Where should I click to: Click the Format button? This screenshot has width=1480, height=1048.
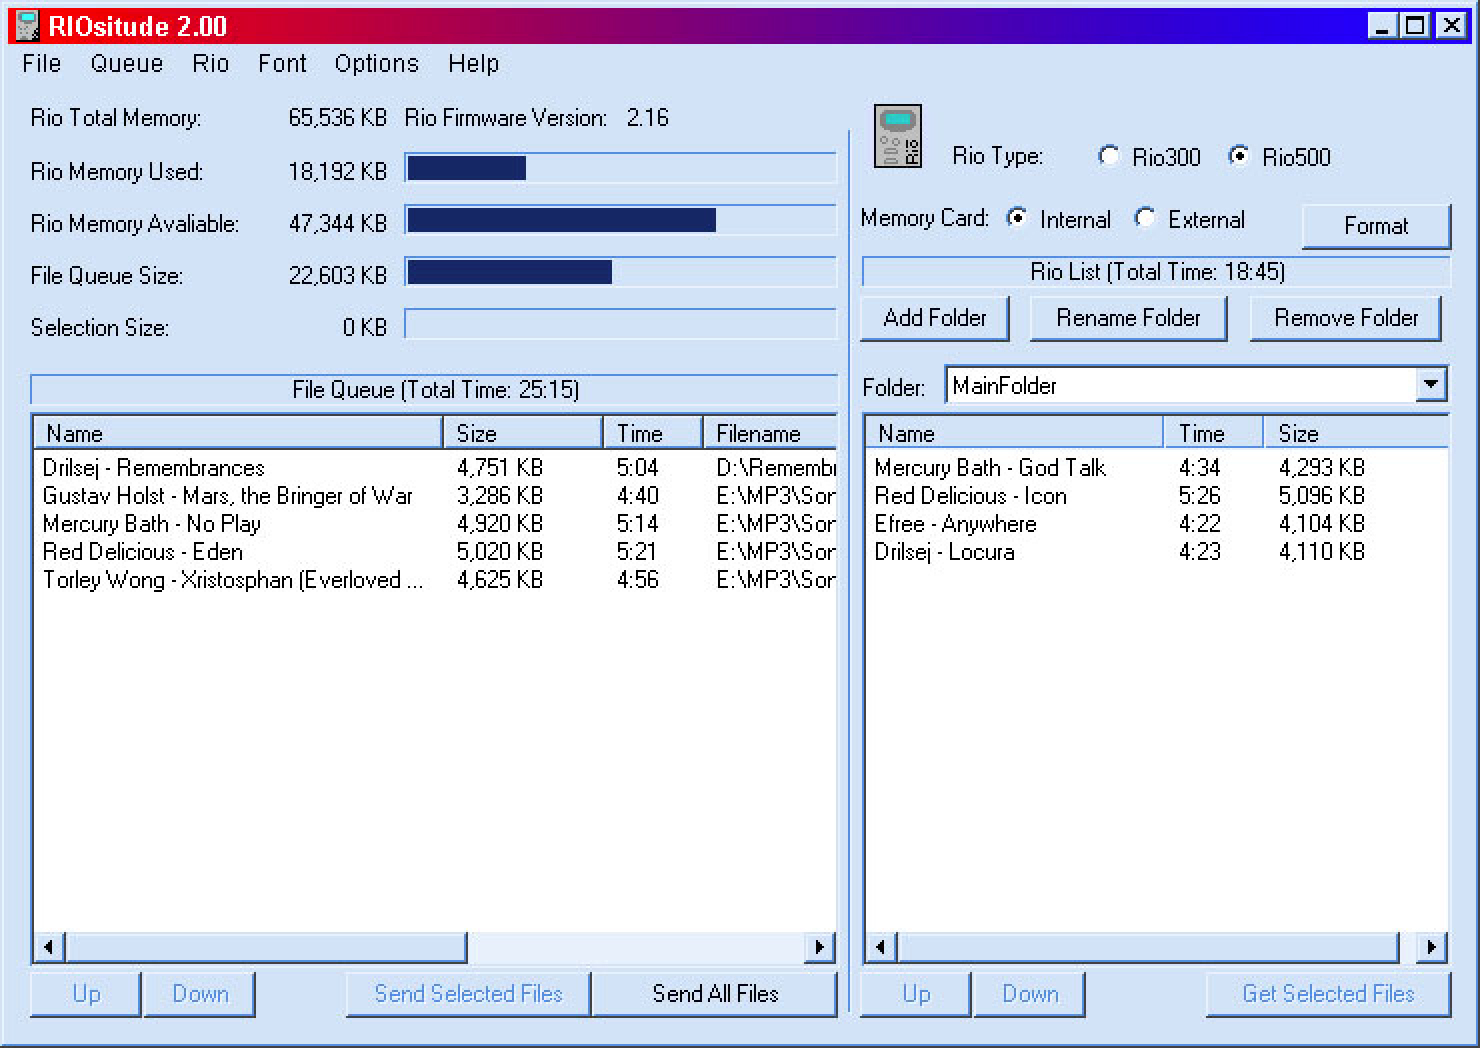tap(1376, 226)
